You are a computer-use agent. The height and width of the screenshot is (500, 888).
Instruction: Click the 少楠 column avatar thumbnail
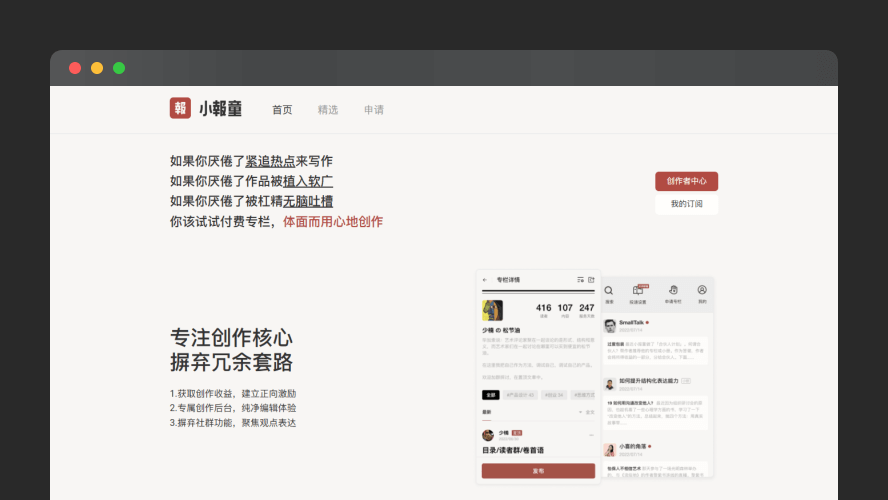492,310
